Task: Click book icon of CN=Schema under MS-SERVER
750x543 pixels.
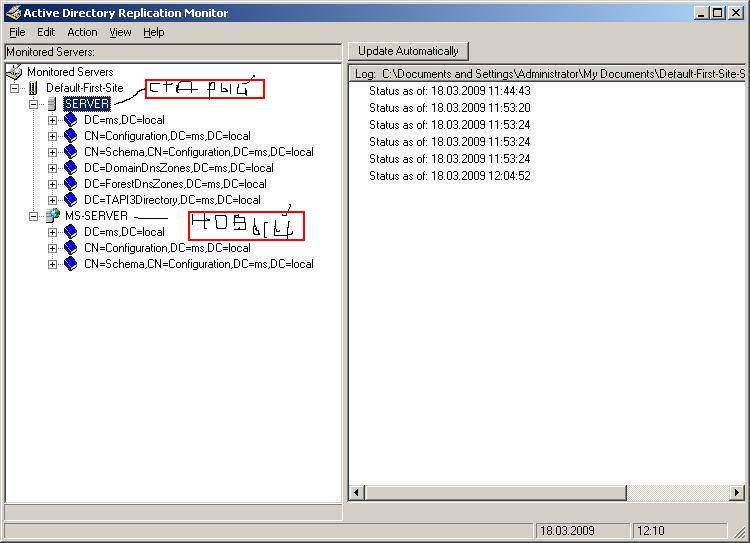Action: pos(71,264)
